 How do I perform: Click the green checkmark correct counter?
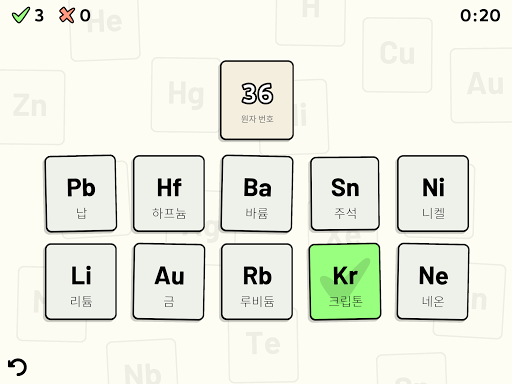click(28, 15)
